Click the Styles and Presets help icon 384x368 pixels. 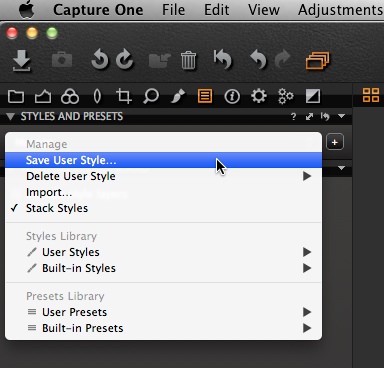click(x=293, y=116)
